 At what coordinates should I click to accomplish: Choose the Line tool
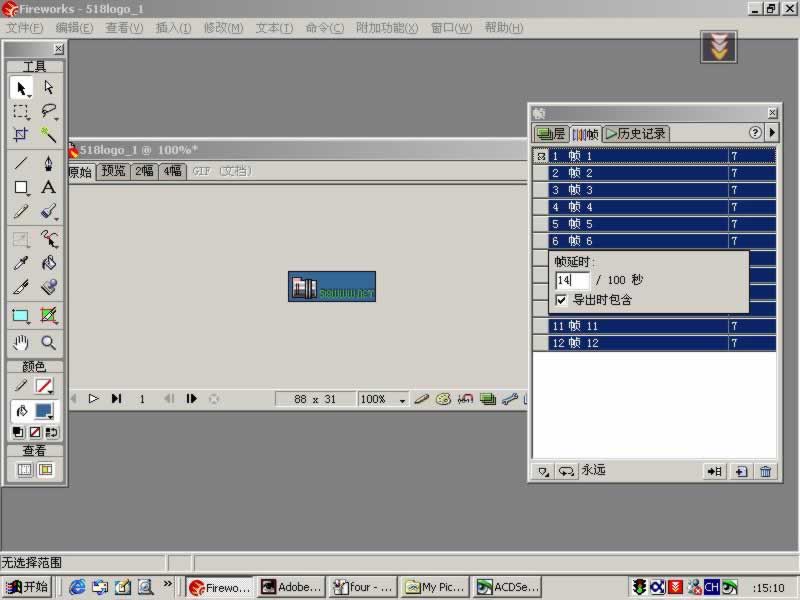pos(21,162)
